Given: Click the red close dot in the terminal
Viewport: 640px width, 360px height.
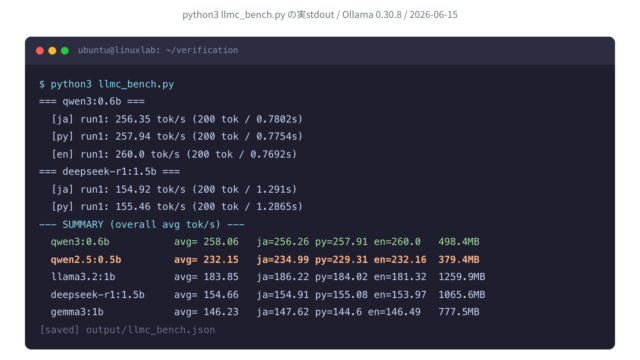Looking at the screenshot, I should pyautogui.click(x=40, y=51).
